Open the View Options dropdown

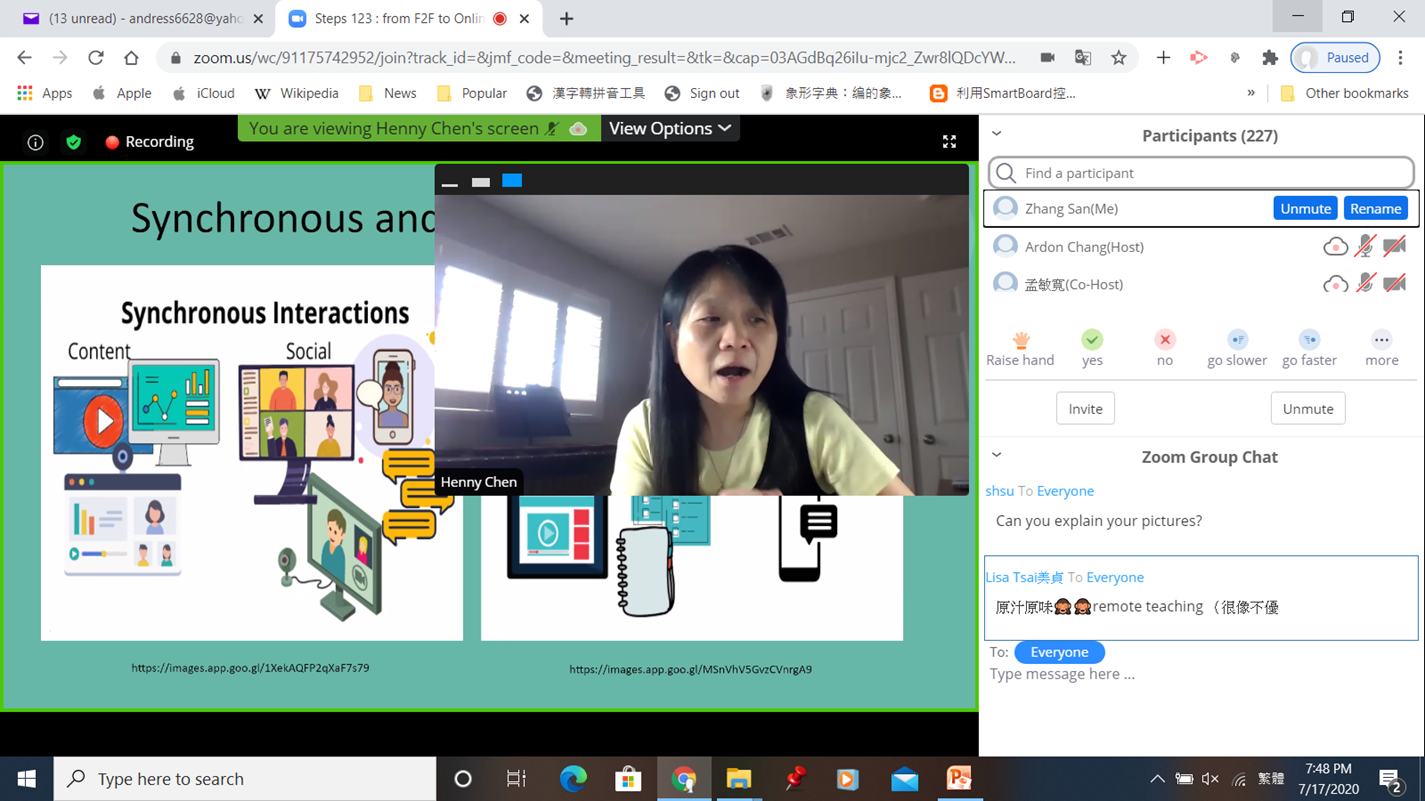coord(670,128)
